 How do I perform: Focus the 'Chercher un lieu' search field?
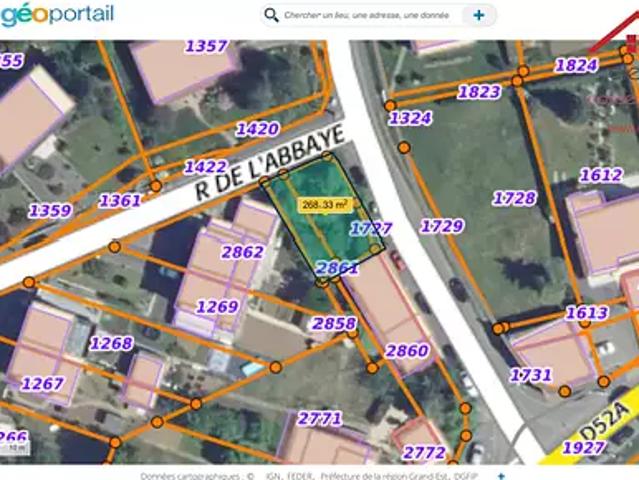tap(365, 15)
